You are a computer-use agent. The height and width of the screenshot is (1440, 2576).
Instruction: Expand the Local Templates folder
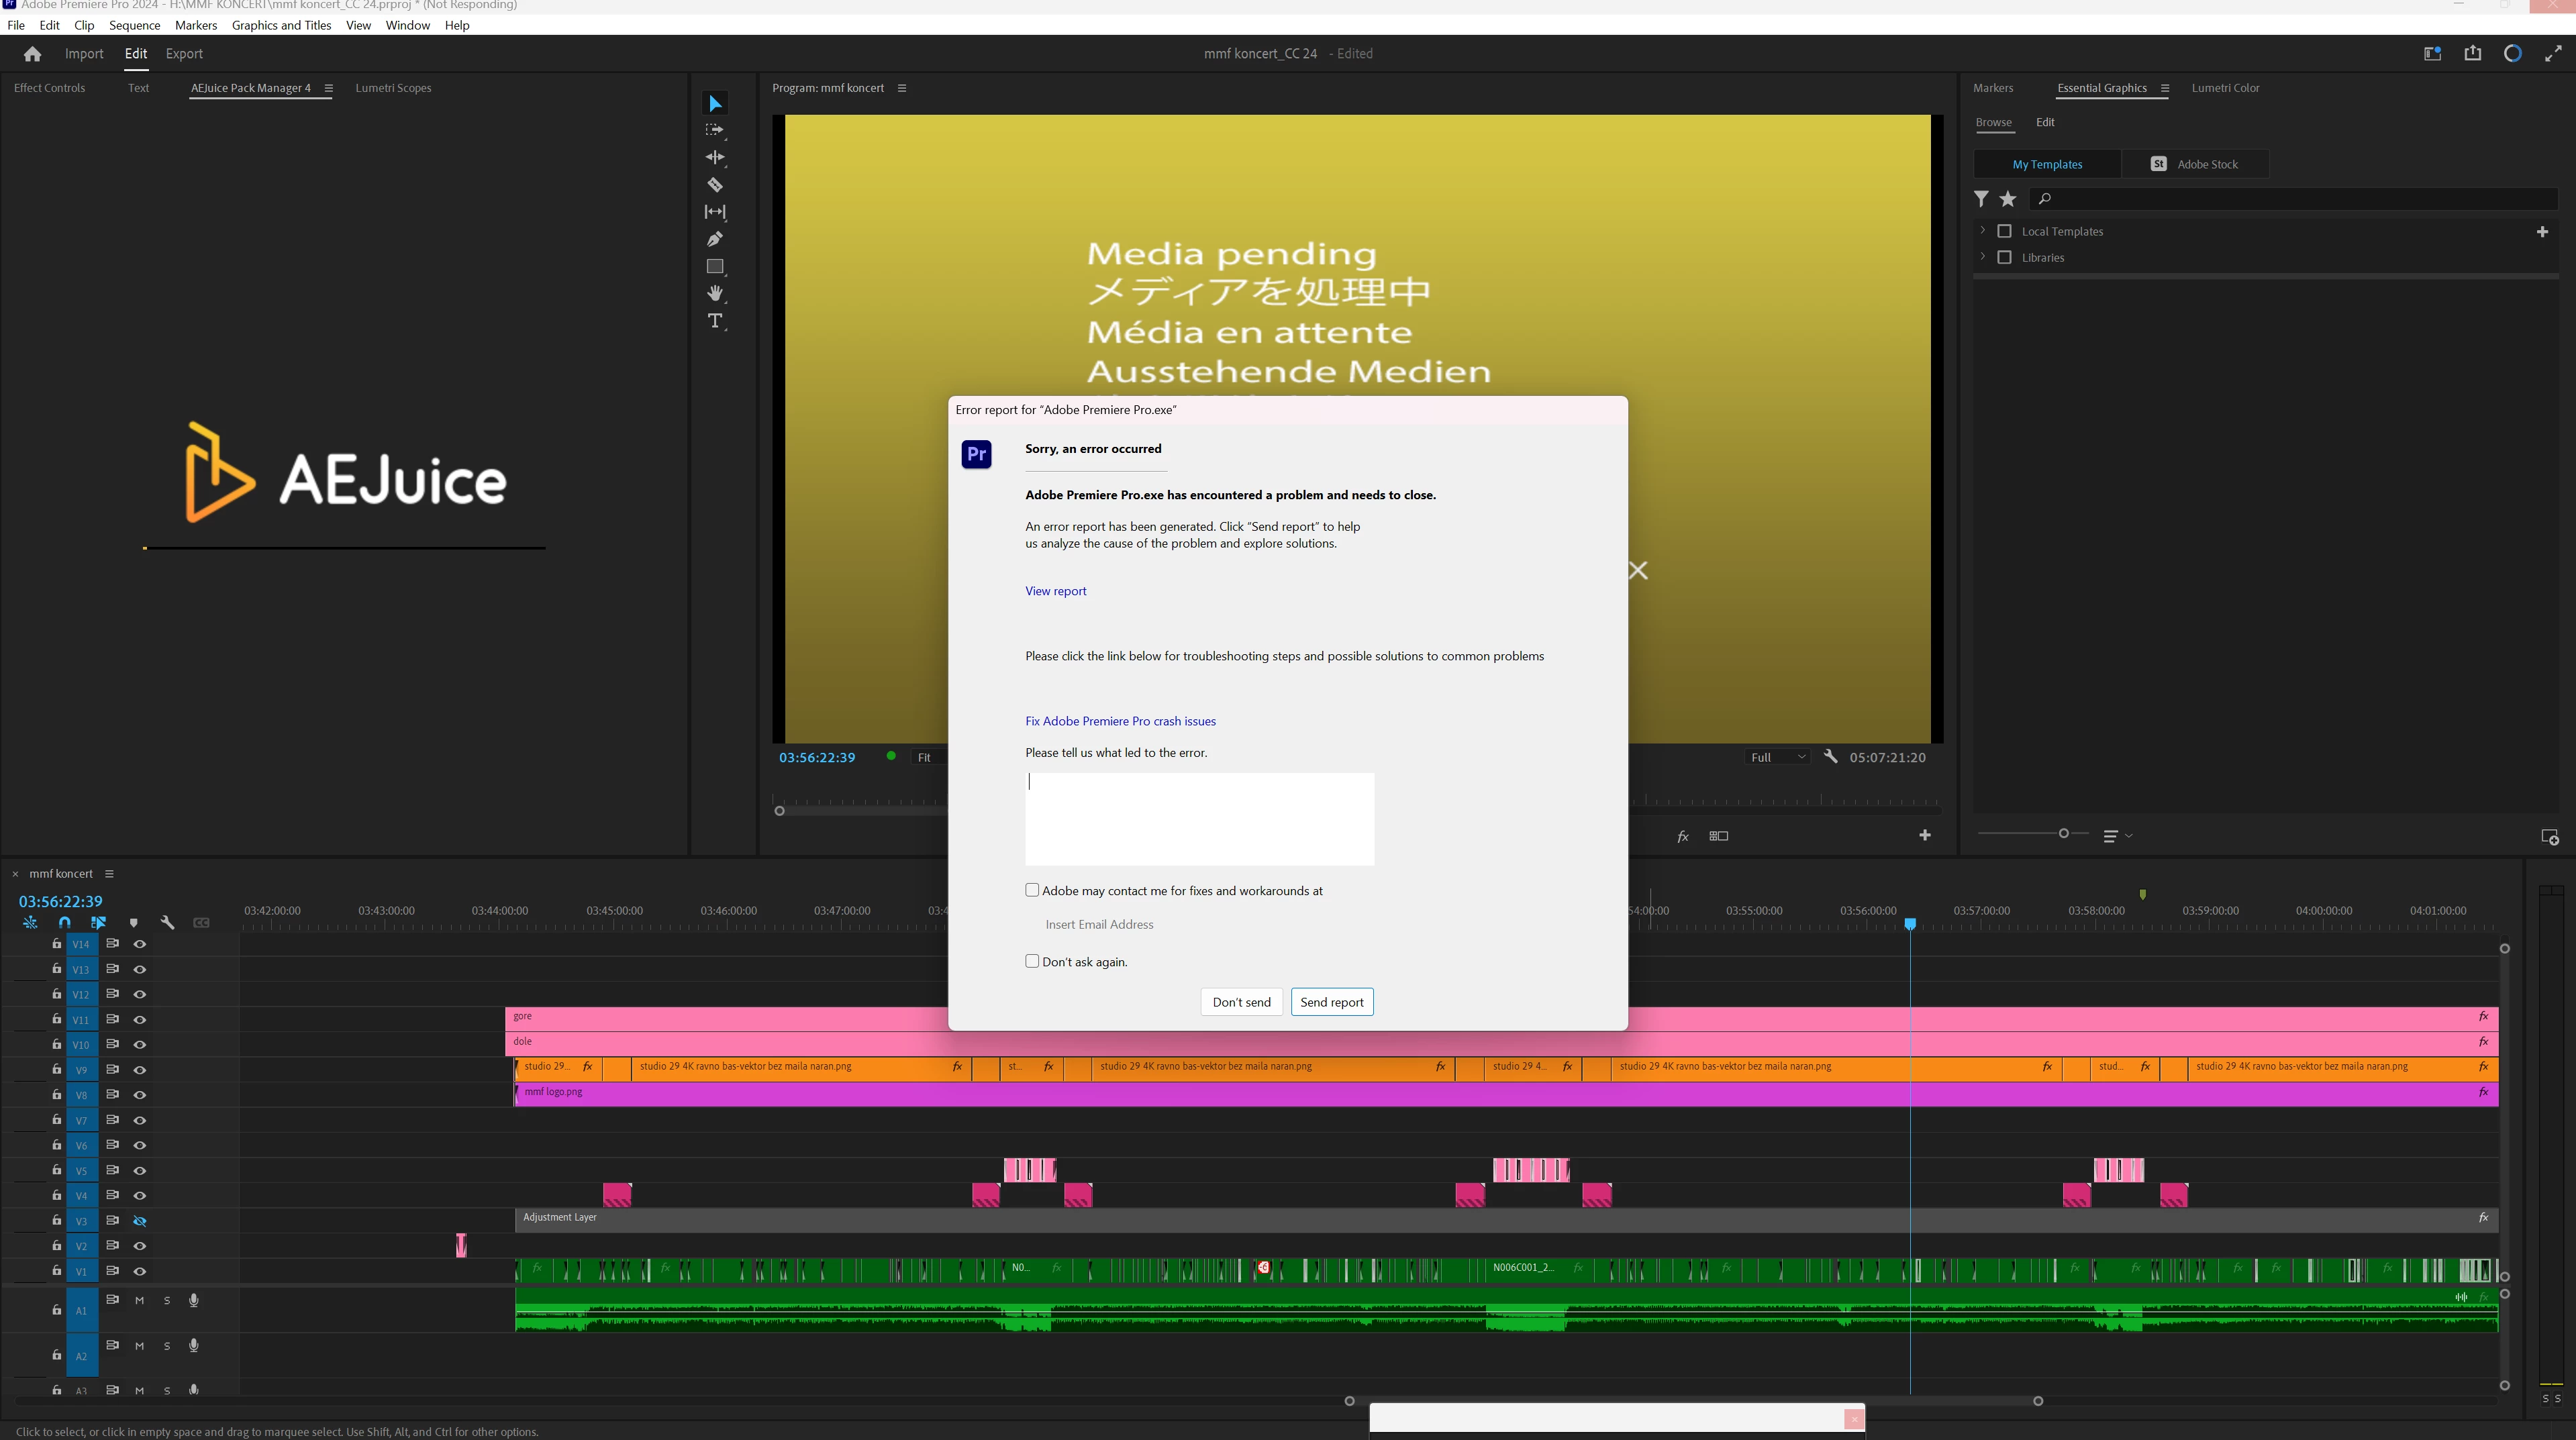pos(1982,231)
